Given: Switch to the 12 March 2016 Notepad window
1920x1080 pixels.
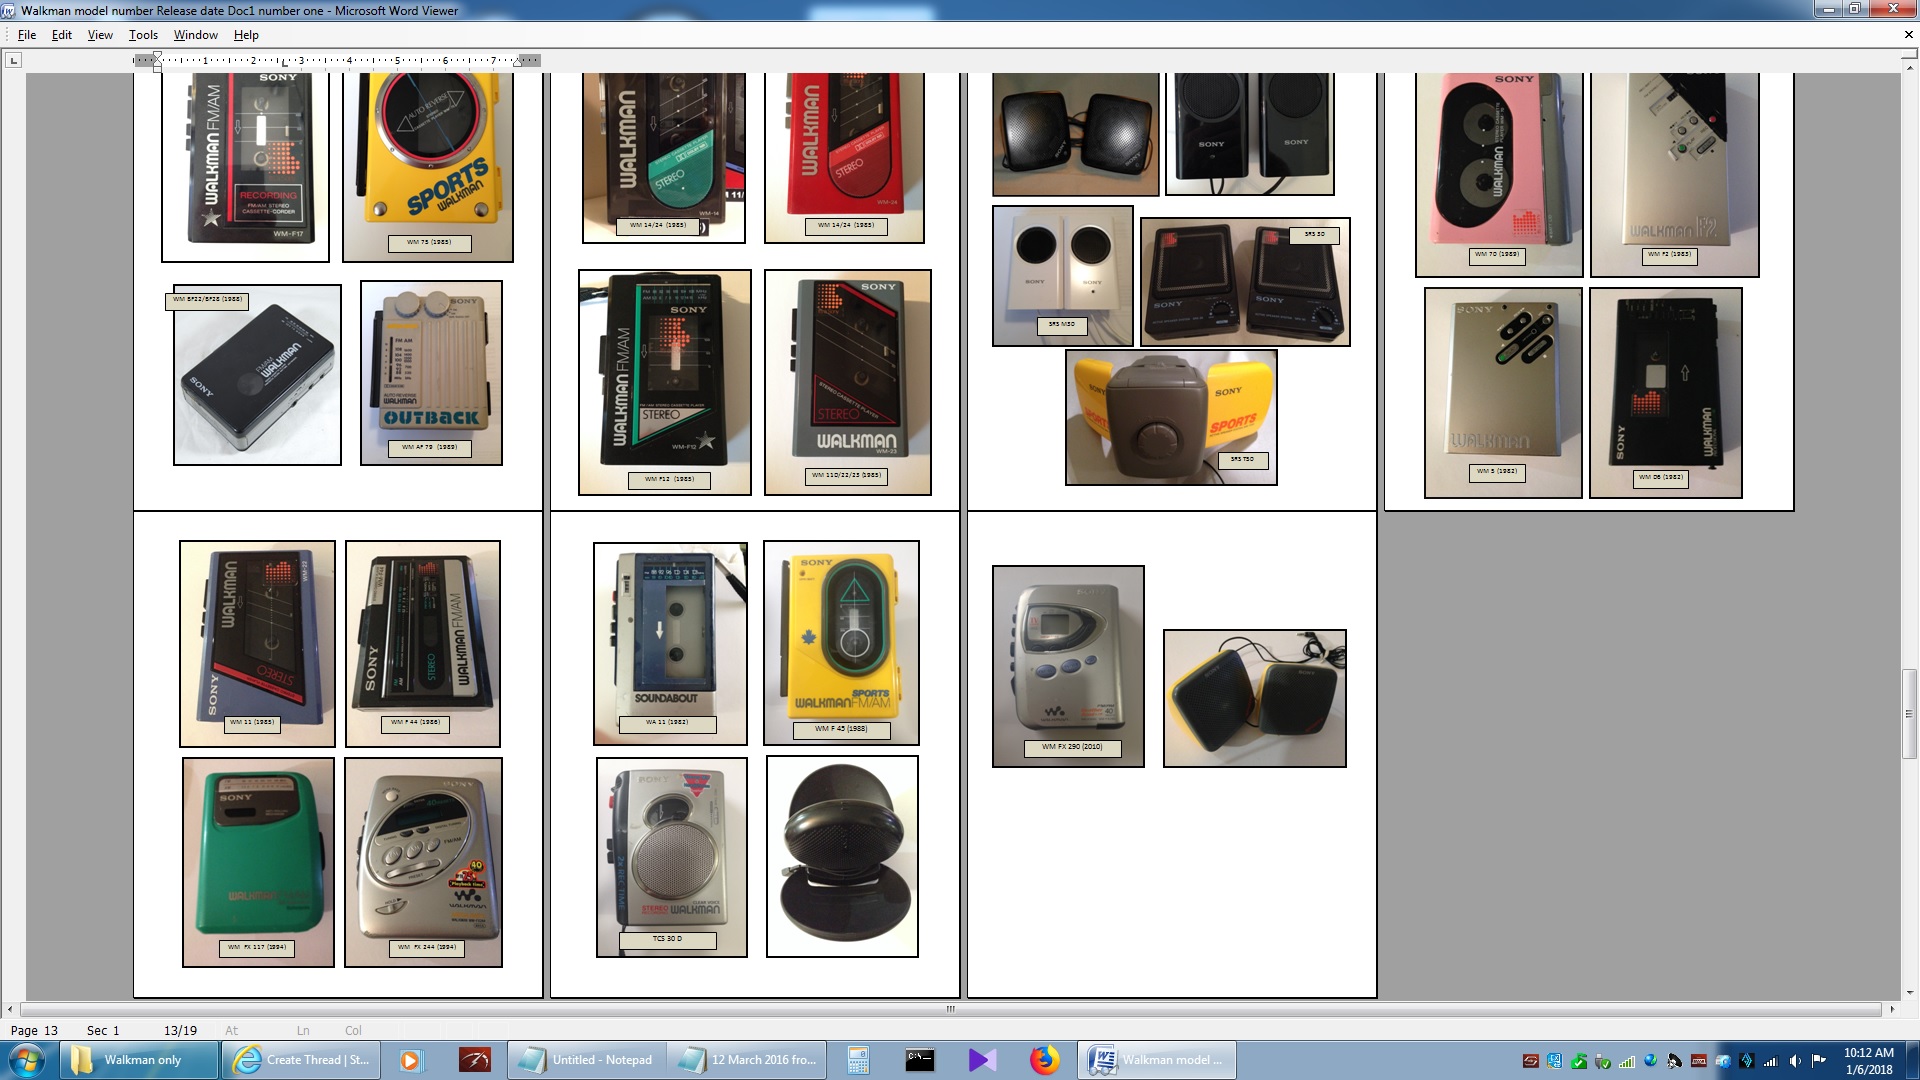Looking at the screenshot, I should 747,1060.
